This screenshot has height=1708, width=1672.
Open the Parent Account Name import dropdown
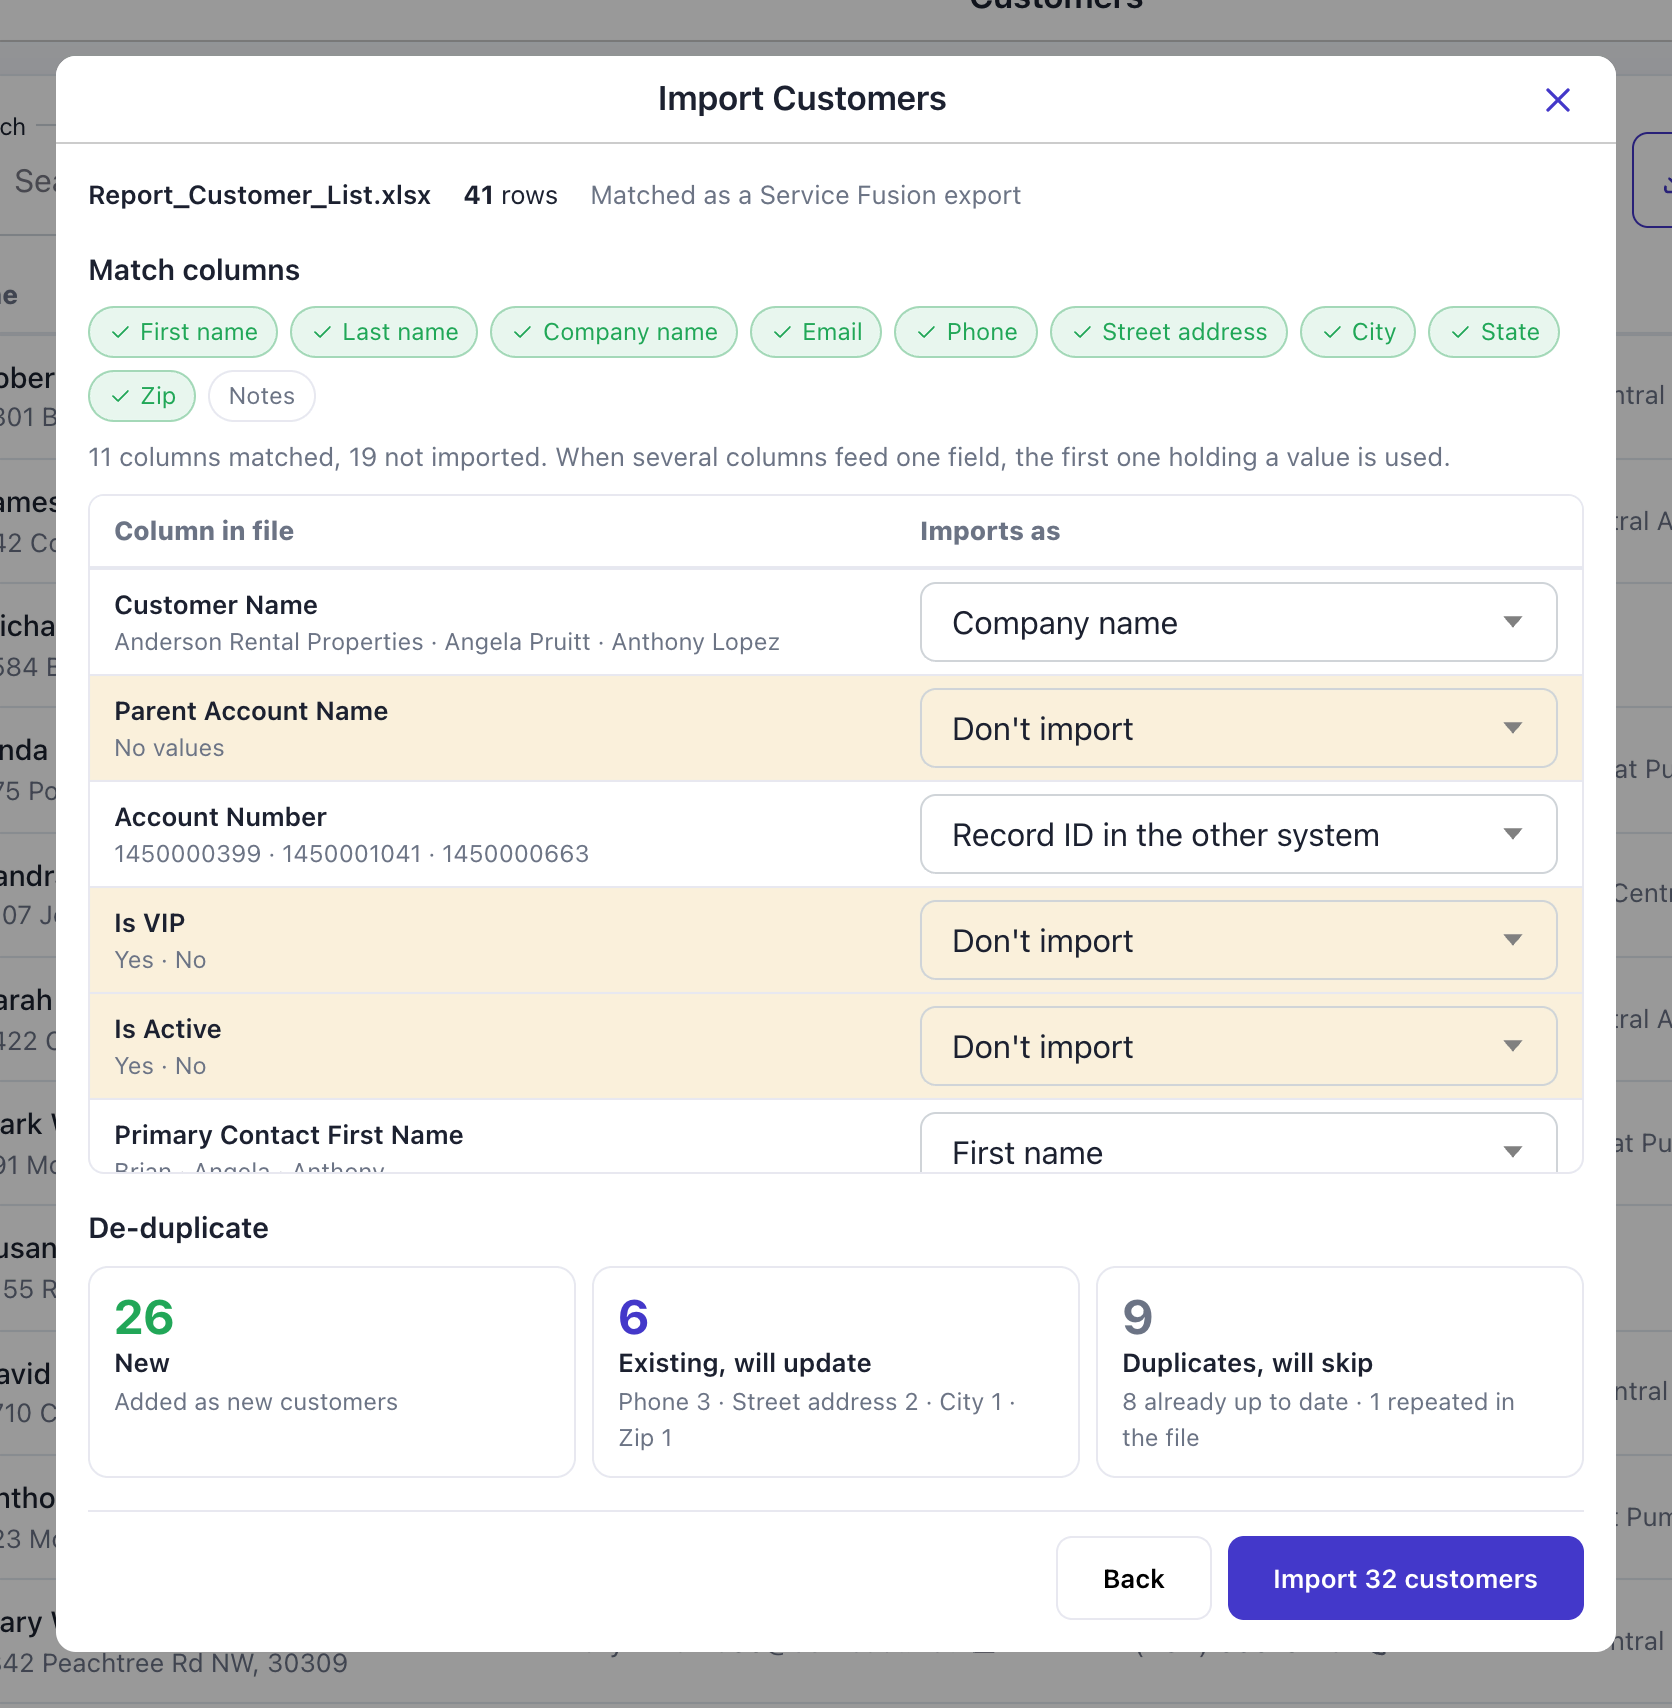1238,728
